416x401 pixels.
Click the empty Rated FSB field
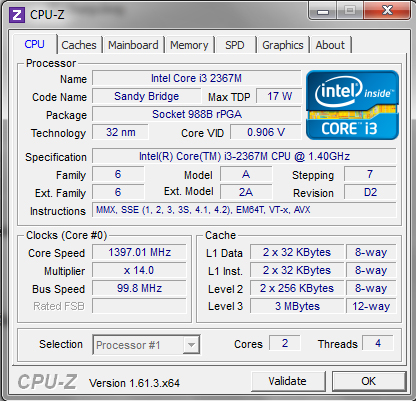[x=139, y=306]
